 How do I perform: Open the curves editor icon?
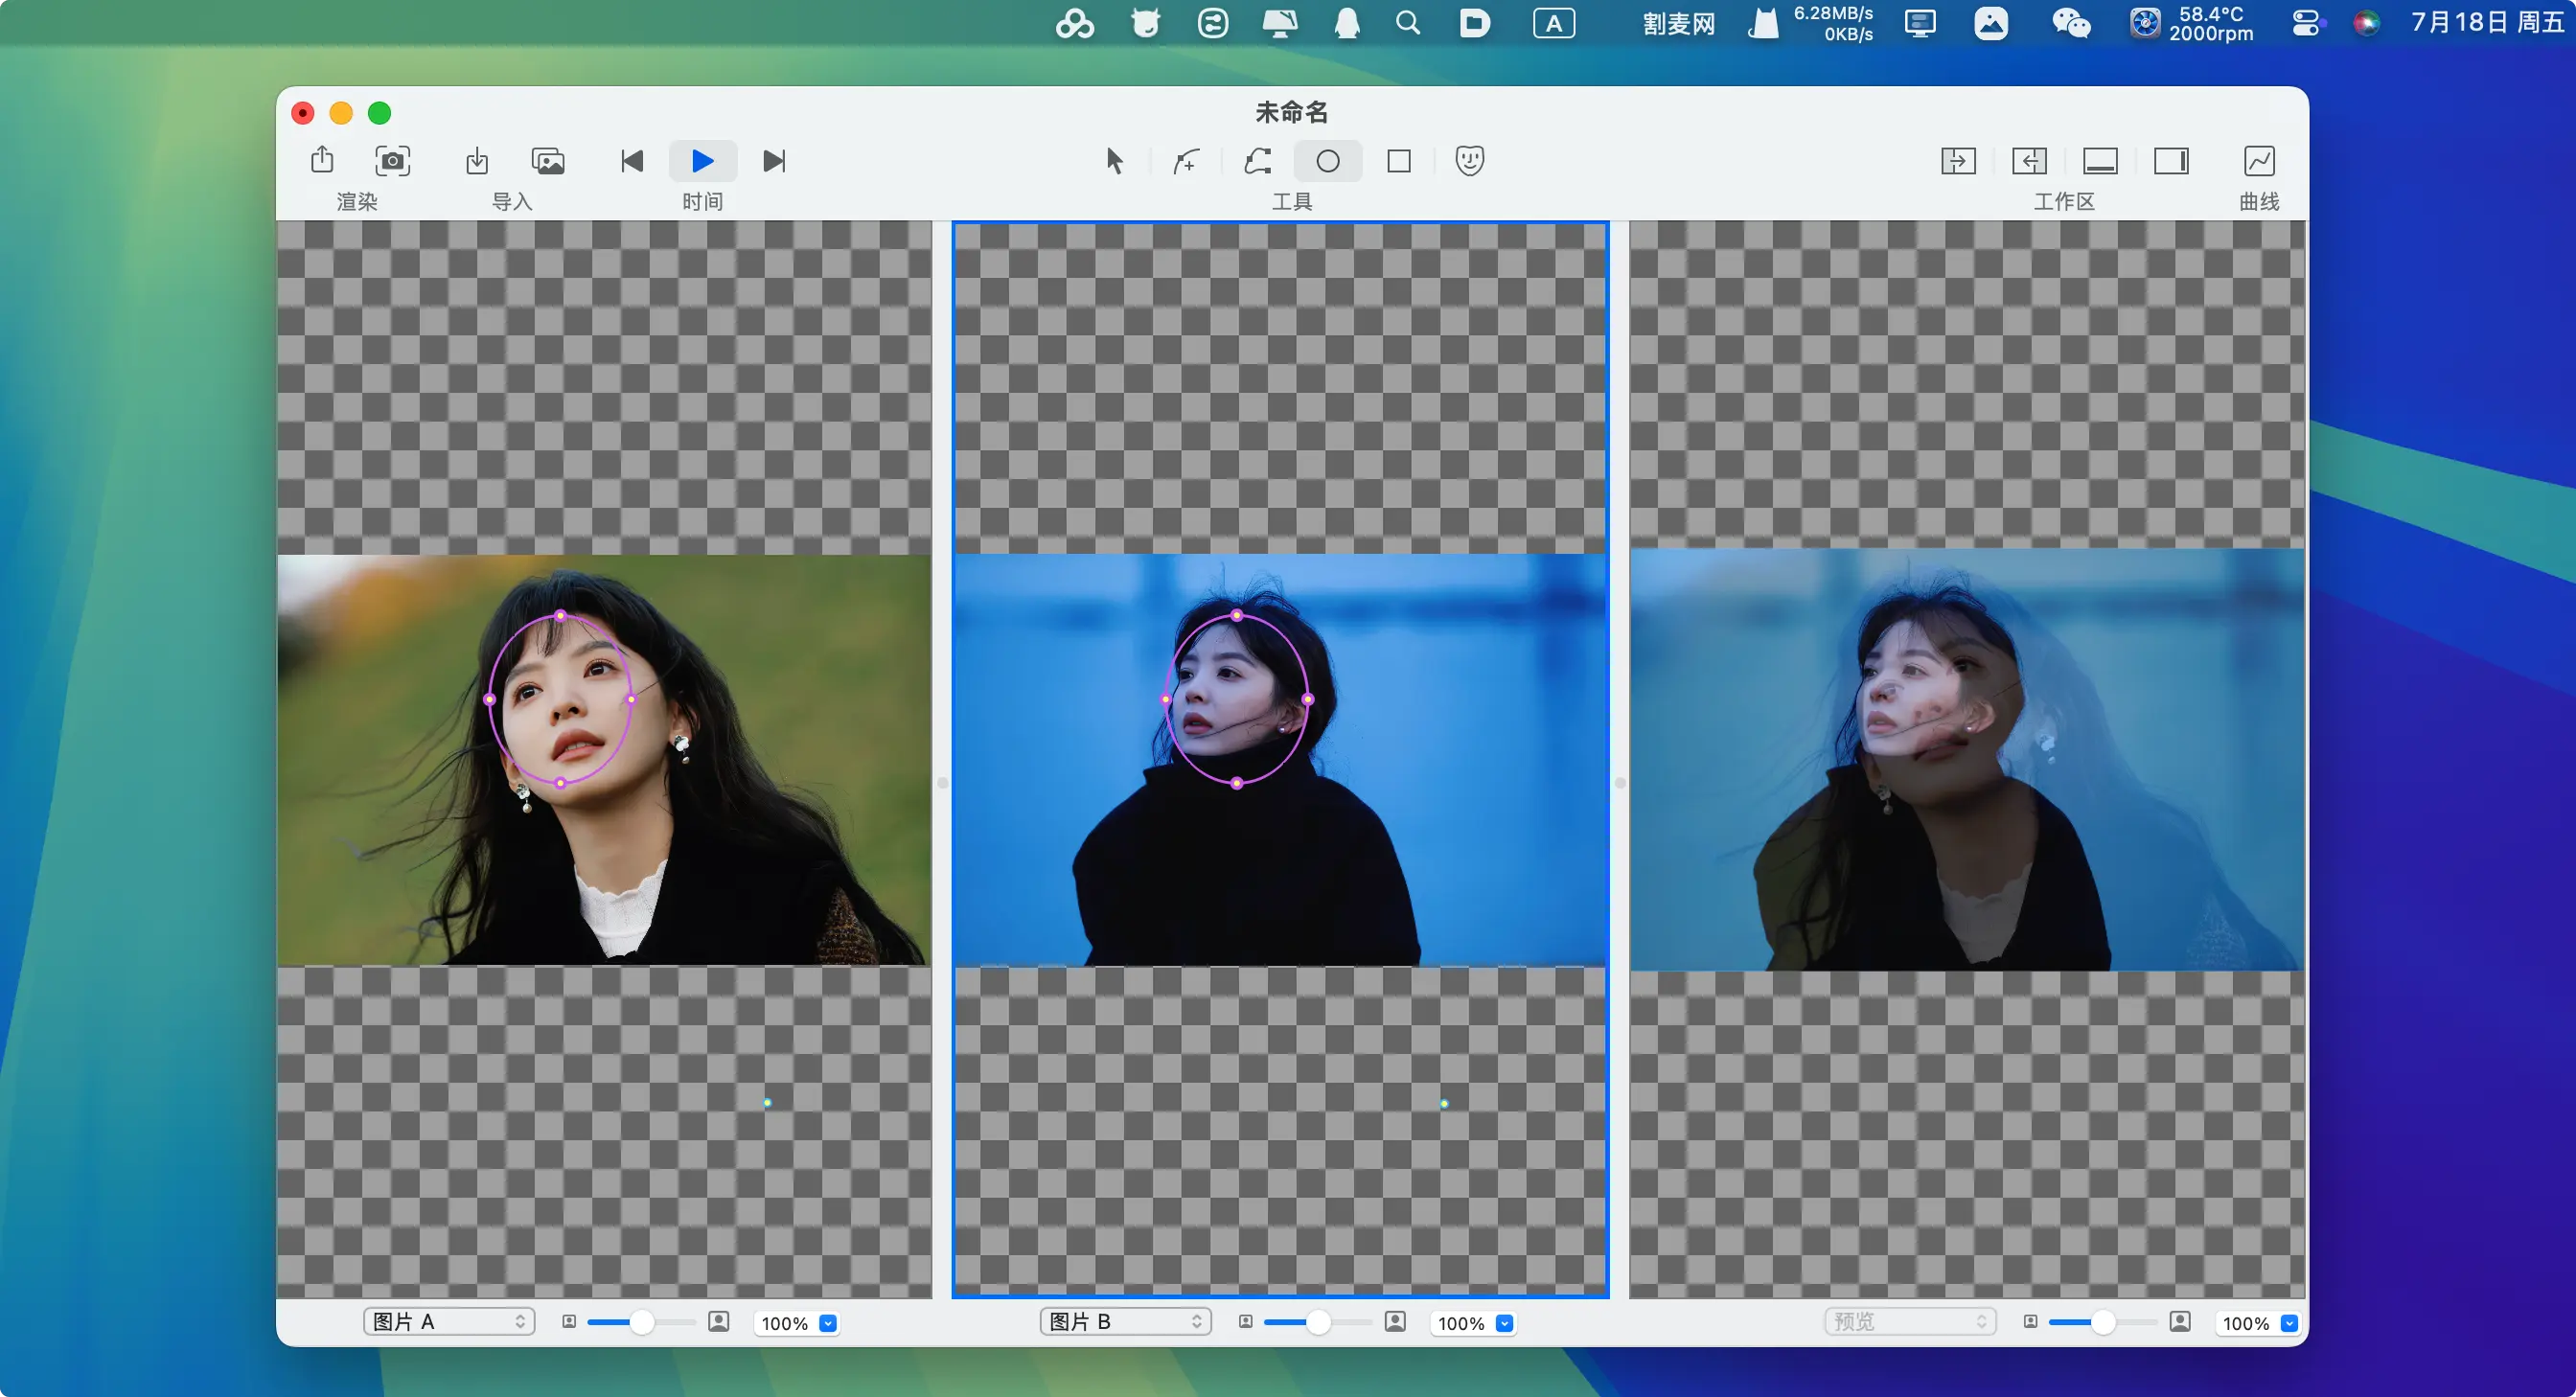(2259, 161)
